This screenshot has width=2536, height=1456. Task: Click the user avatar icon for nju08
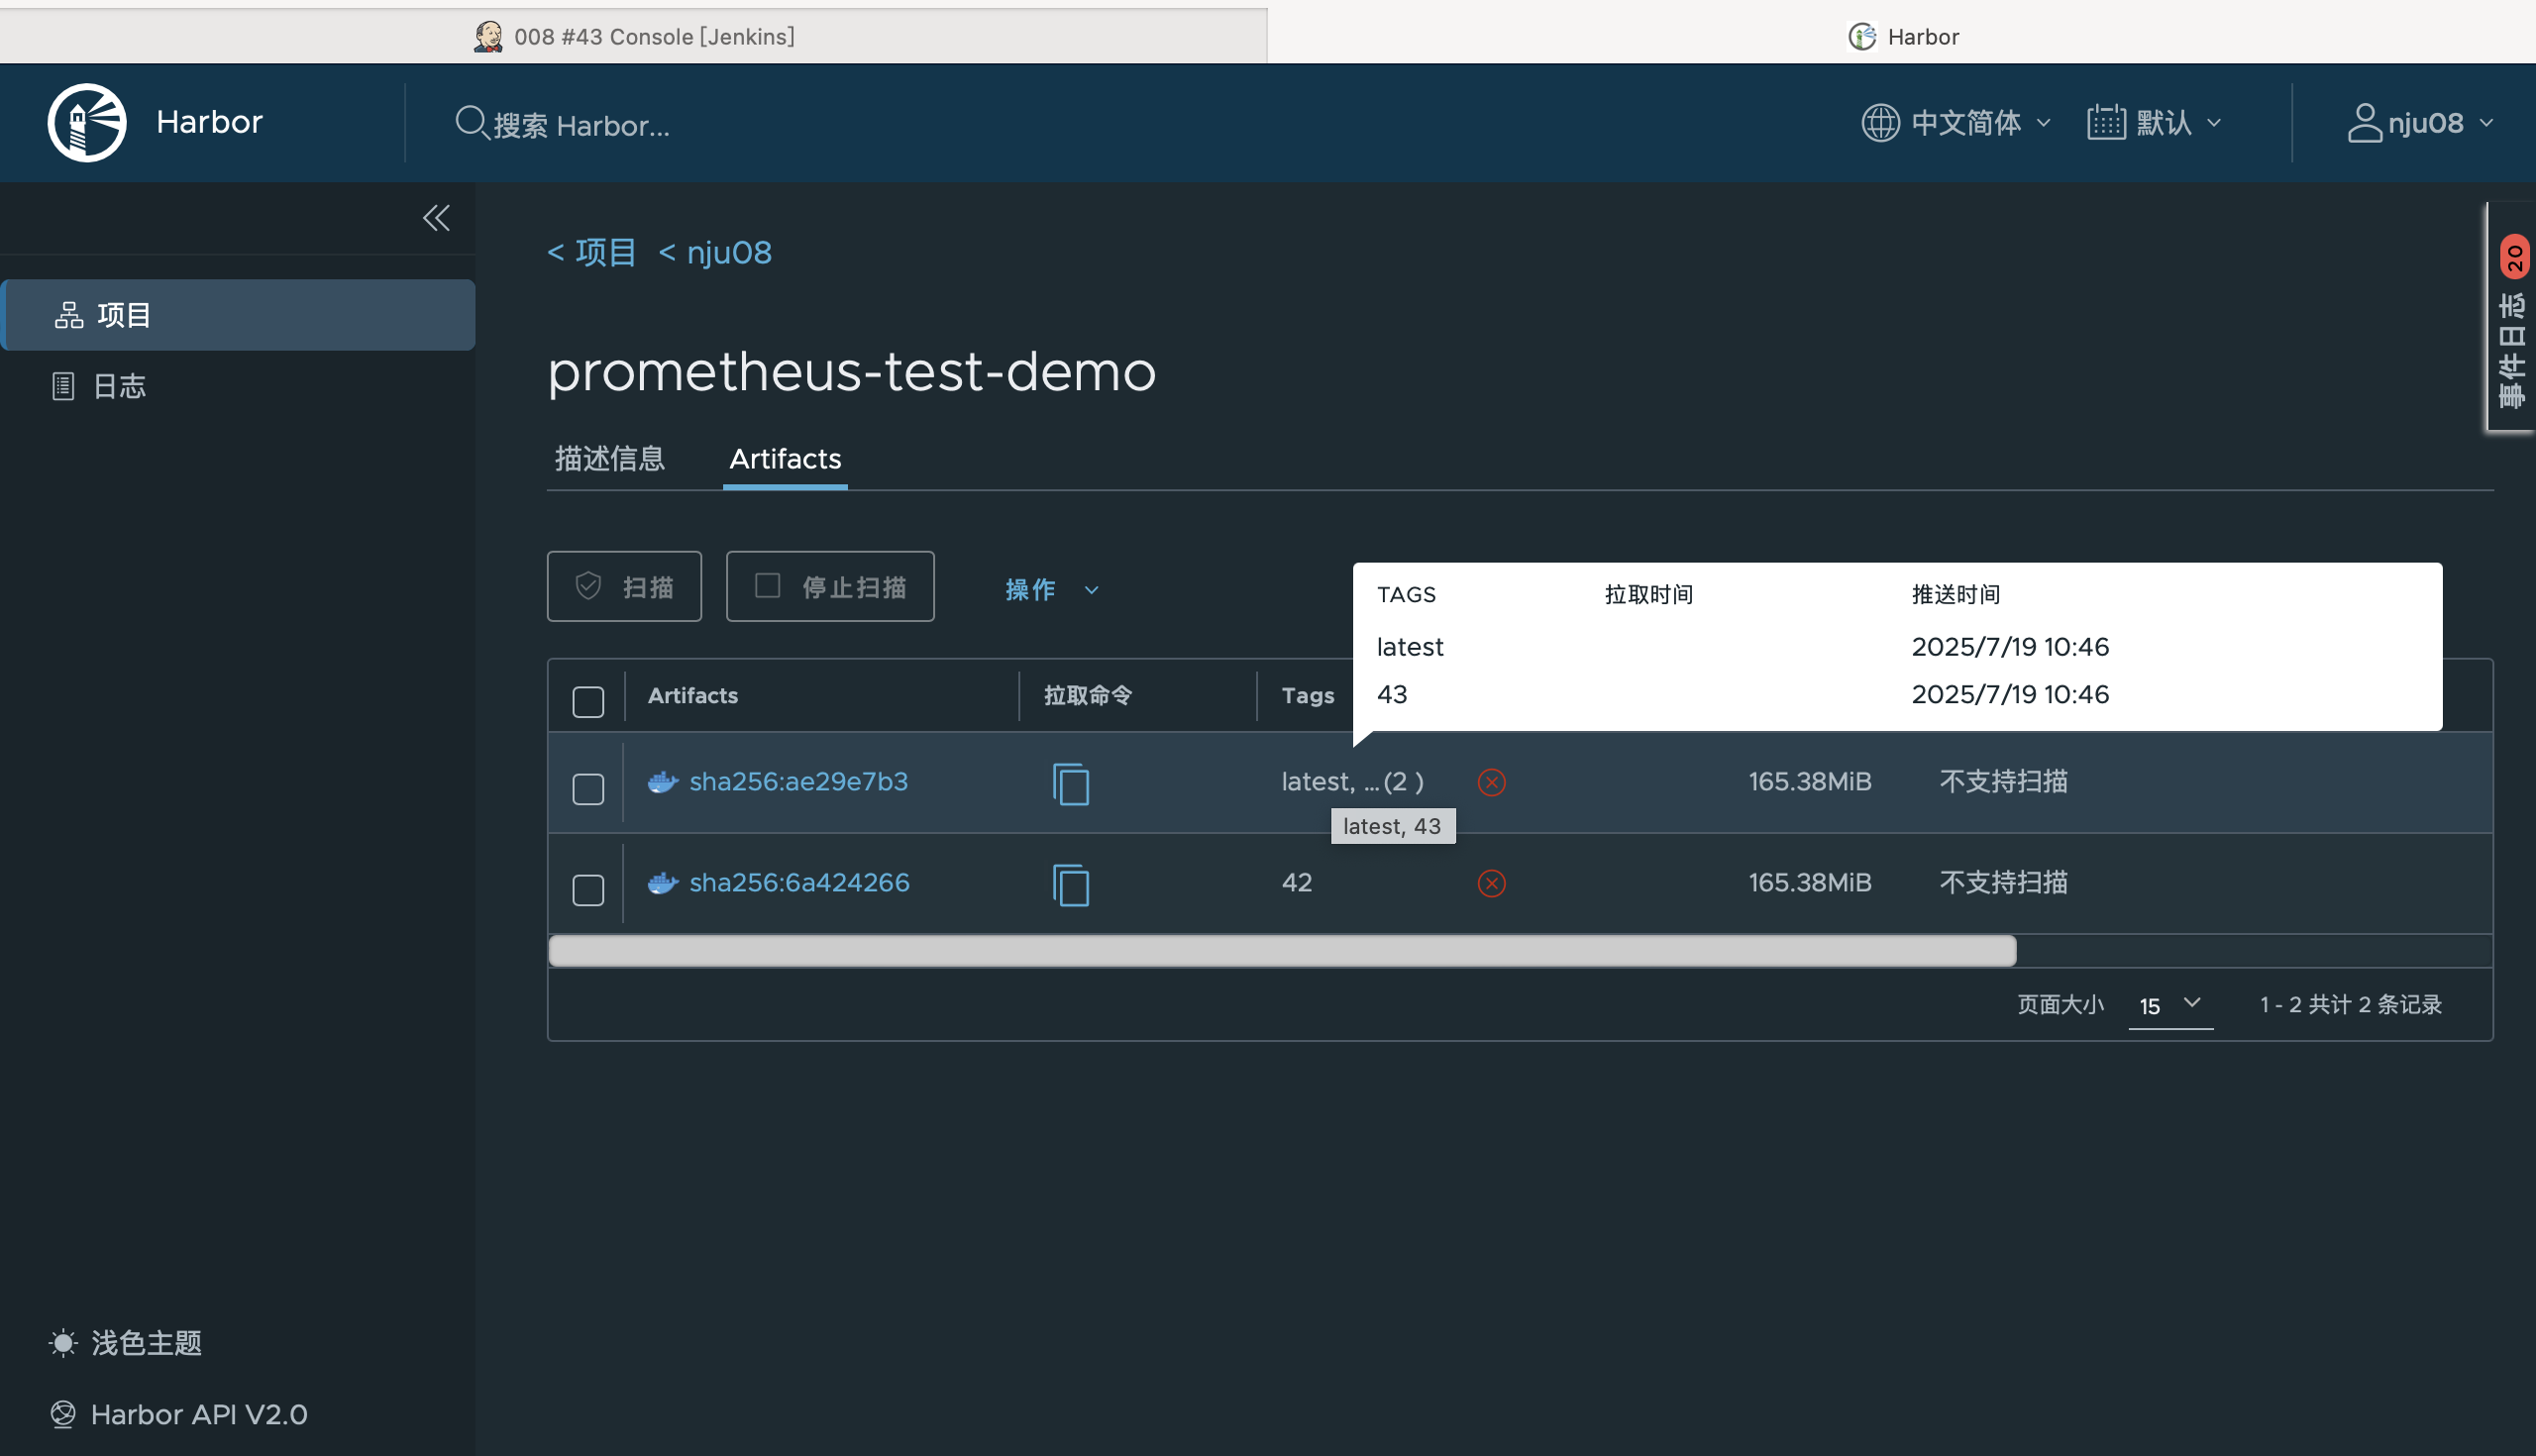(2364, 123)
